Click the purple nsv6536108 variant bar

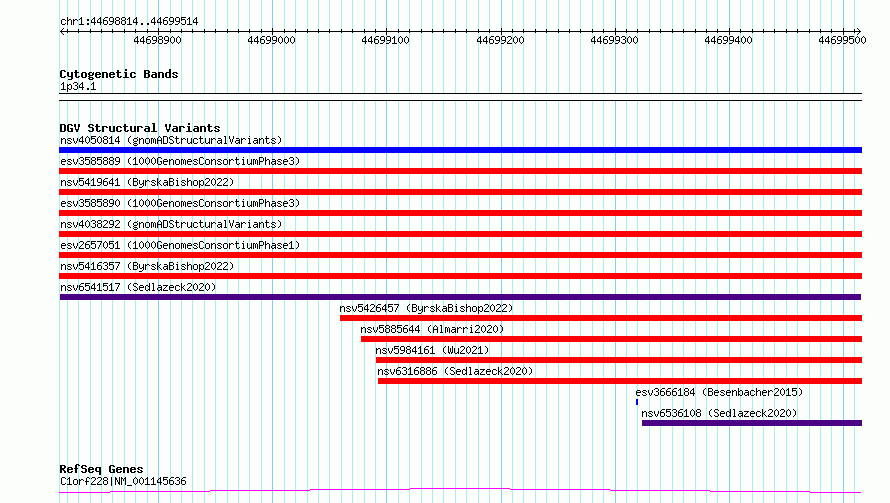point(752,423)
